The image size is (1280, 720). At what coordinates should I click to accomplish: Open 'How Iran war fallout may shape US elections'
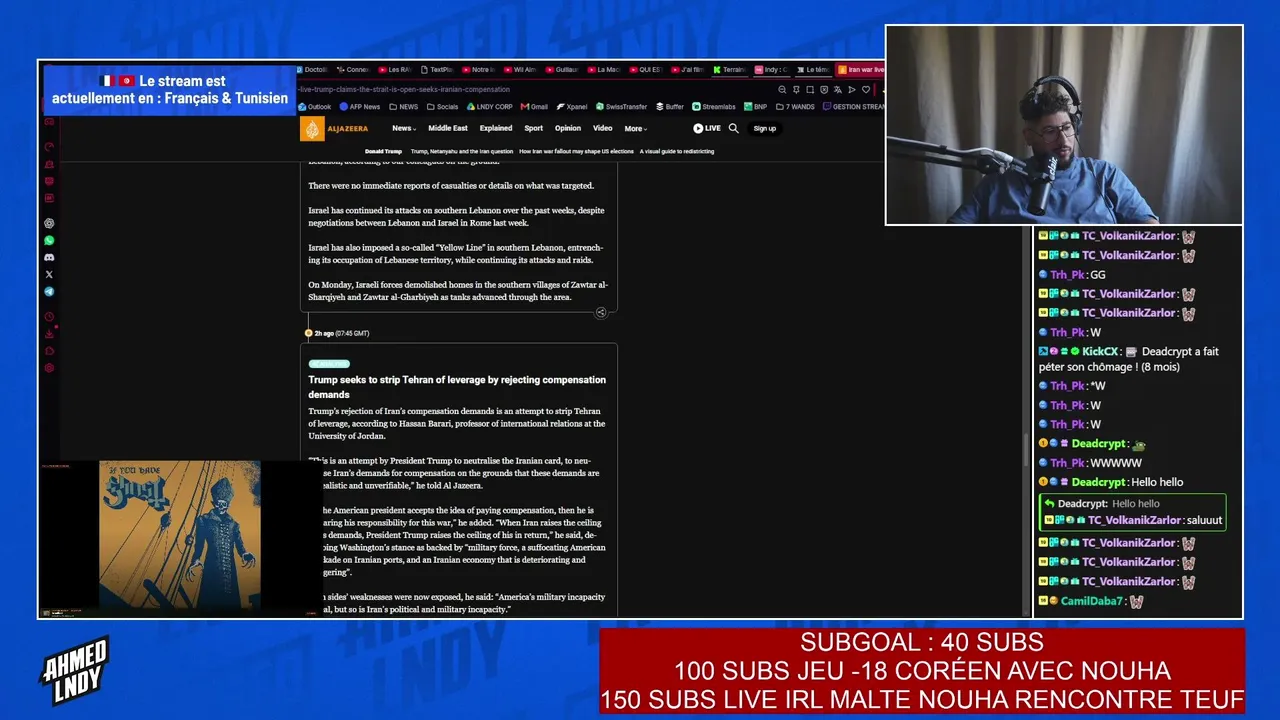point(576,151)
